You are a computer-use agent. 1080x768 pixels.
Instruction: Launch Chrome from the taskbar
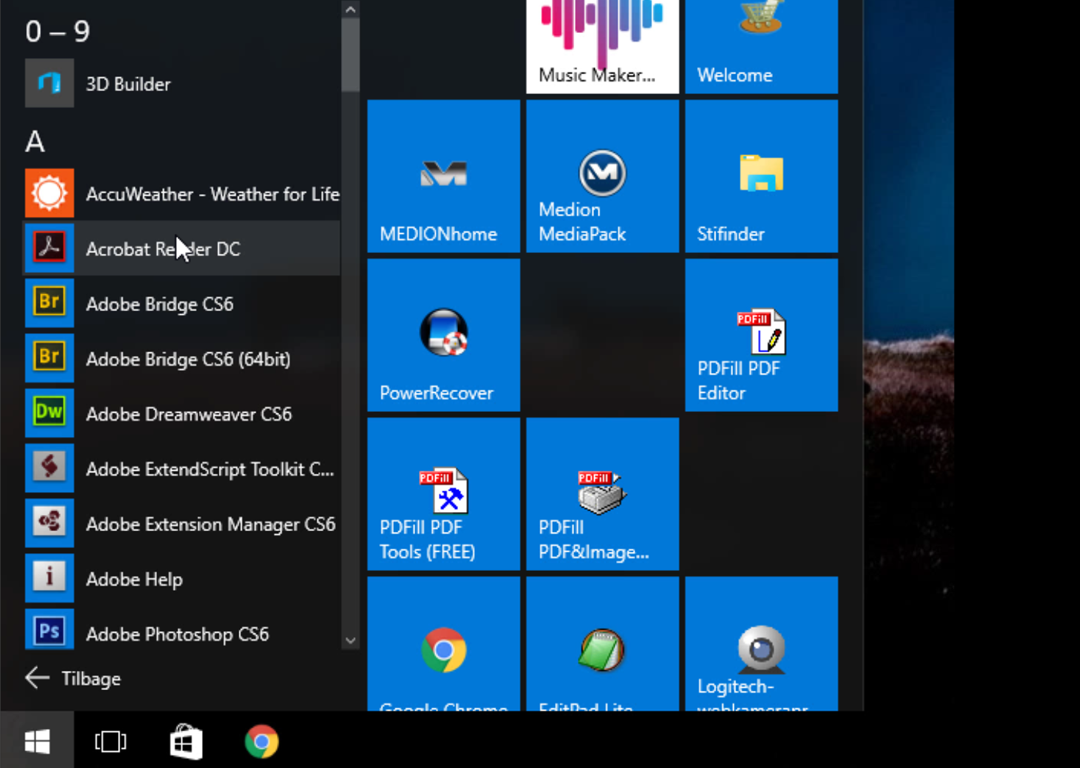click(262, 741)
